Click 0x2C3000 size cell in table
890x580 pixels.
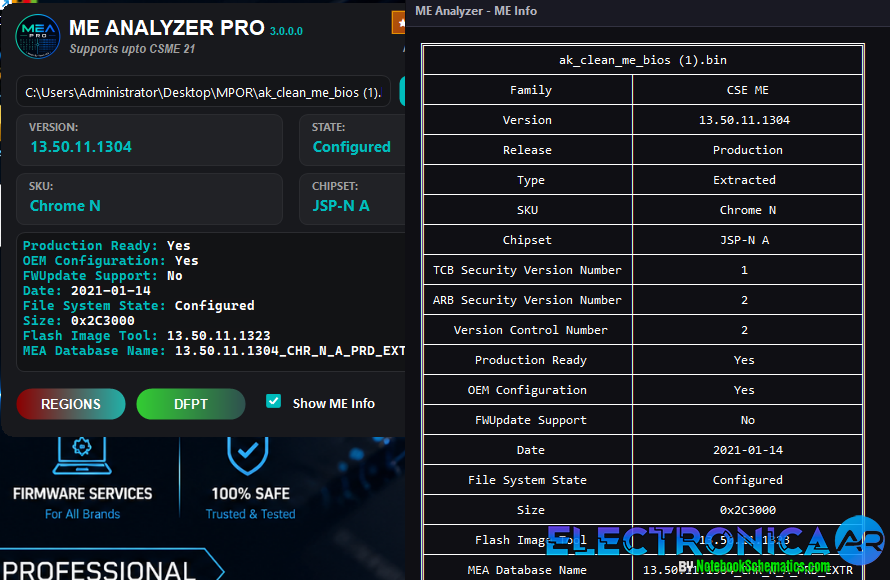pos(747,510)
